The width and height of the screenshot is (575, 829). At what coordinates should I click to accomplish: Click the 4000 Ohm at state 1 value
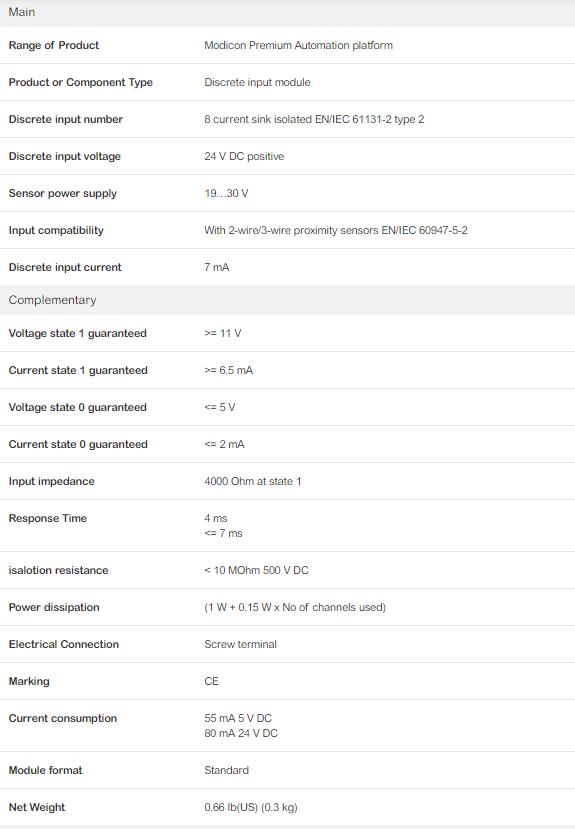[253, 482]
